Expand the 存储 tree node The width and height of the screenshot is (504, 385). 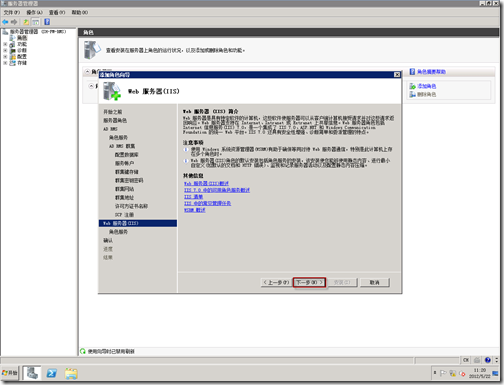(x=5, y=63)
